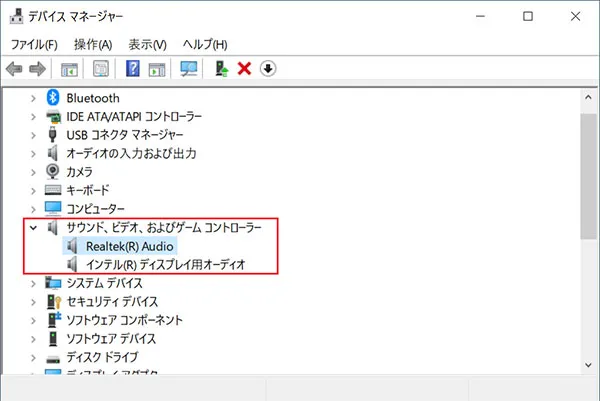Viewport: 600px width, 401px height.
Task: Click the red X uninstall device icon
Action: [244, 69]
